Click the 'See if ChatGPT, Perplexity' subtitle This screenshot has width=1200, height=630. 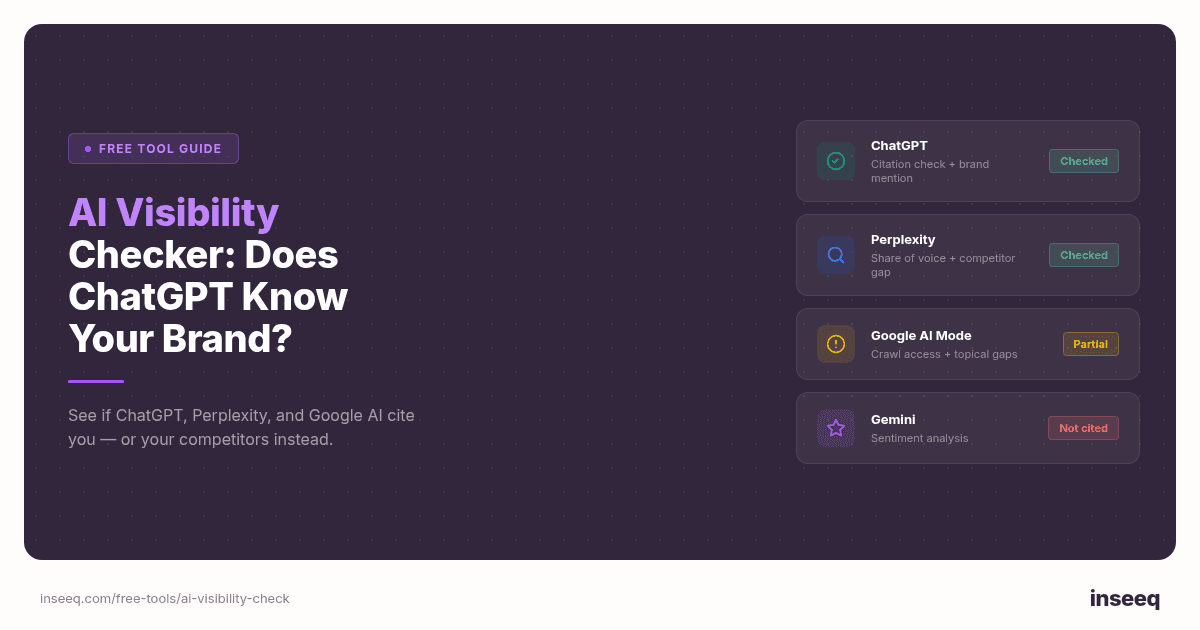(x=241, y=415)
